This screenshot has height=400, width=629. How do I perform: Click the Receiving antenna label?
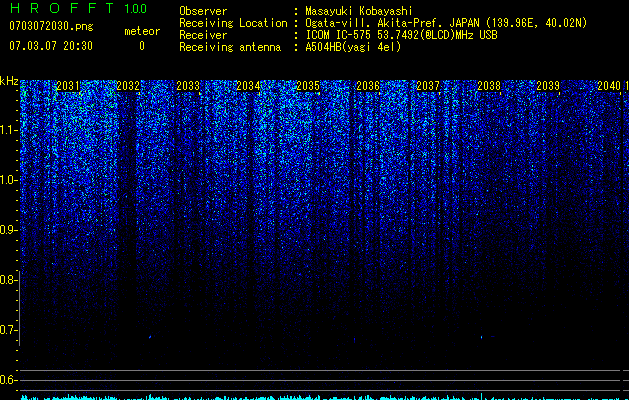pyautogui.click(x=230, y=47)
